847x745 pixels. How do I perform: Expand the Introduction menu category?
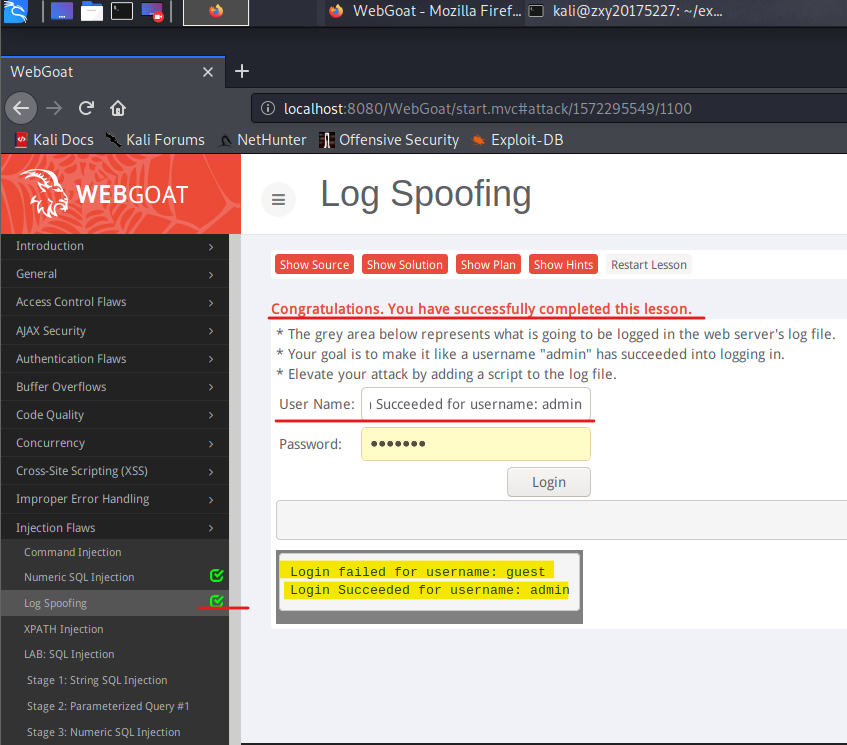(x=115, y=246)
